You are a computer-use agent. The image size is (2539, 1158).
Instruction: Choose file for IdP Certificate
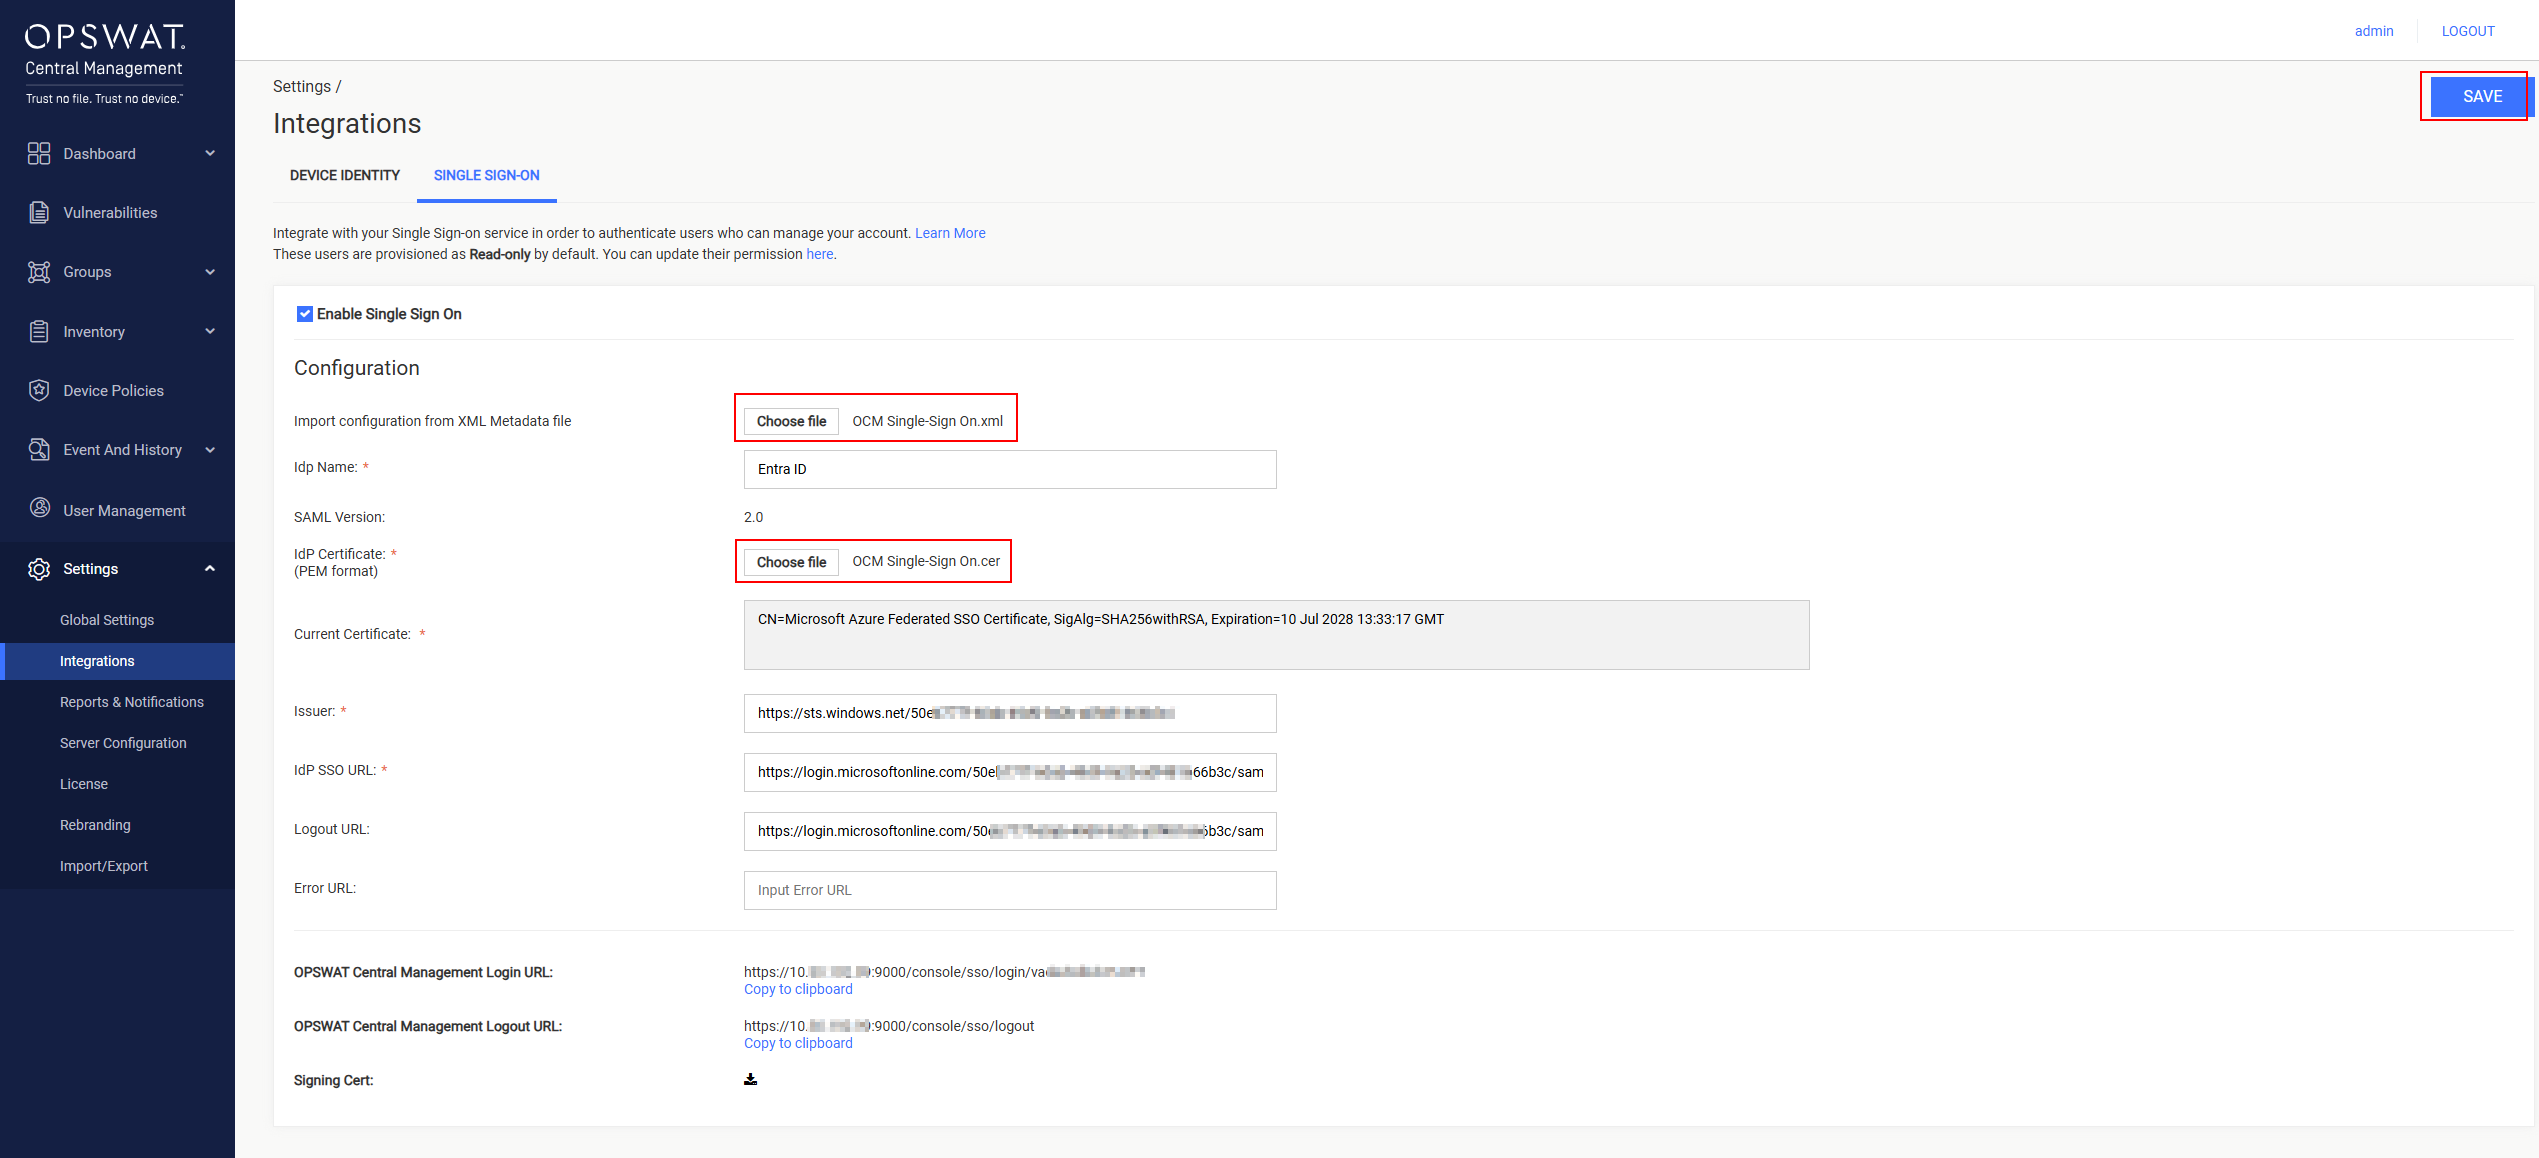pyautogui.click(x=791, y=562)
